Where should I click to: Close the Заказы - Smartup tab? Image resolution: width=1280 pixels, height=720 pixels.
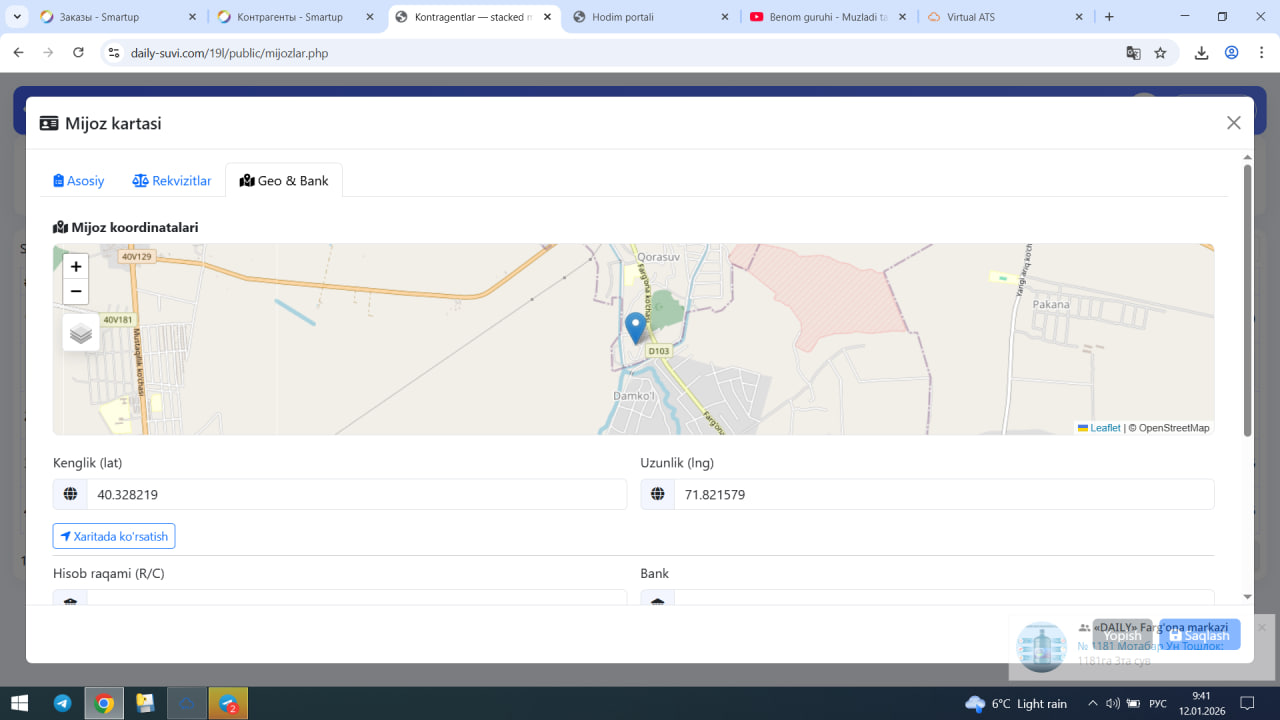pyautogui.click(x=192, y=17)
